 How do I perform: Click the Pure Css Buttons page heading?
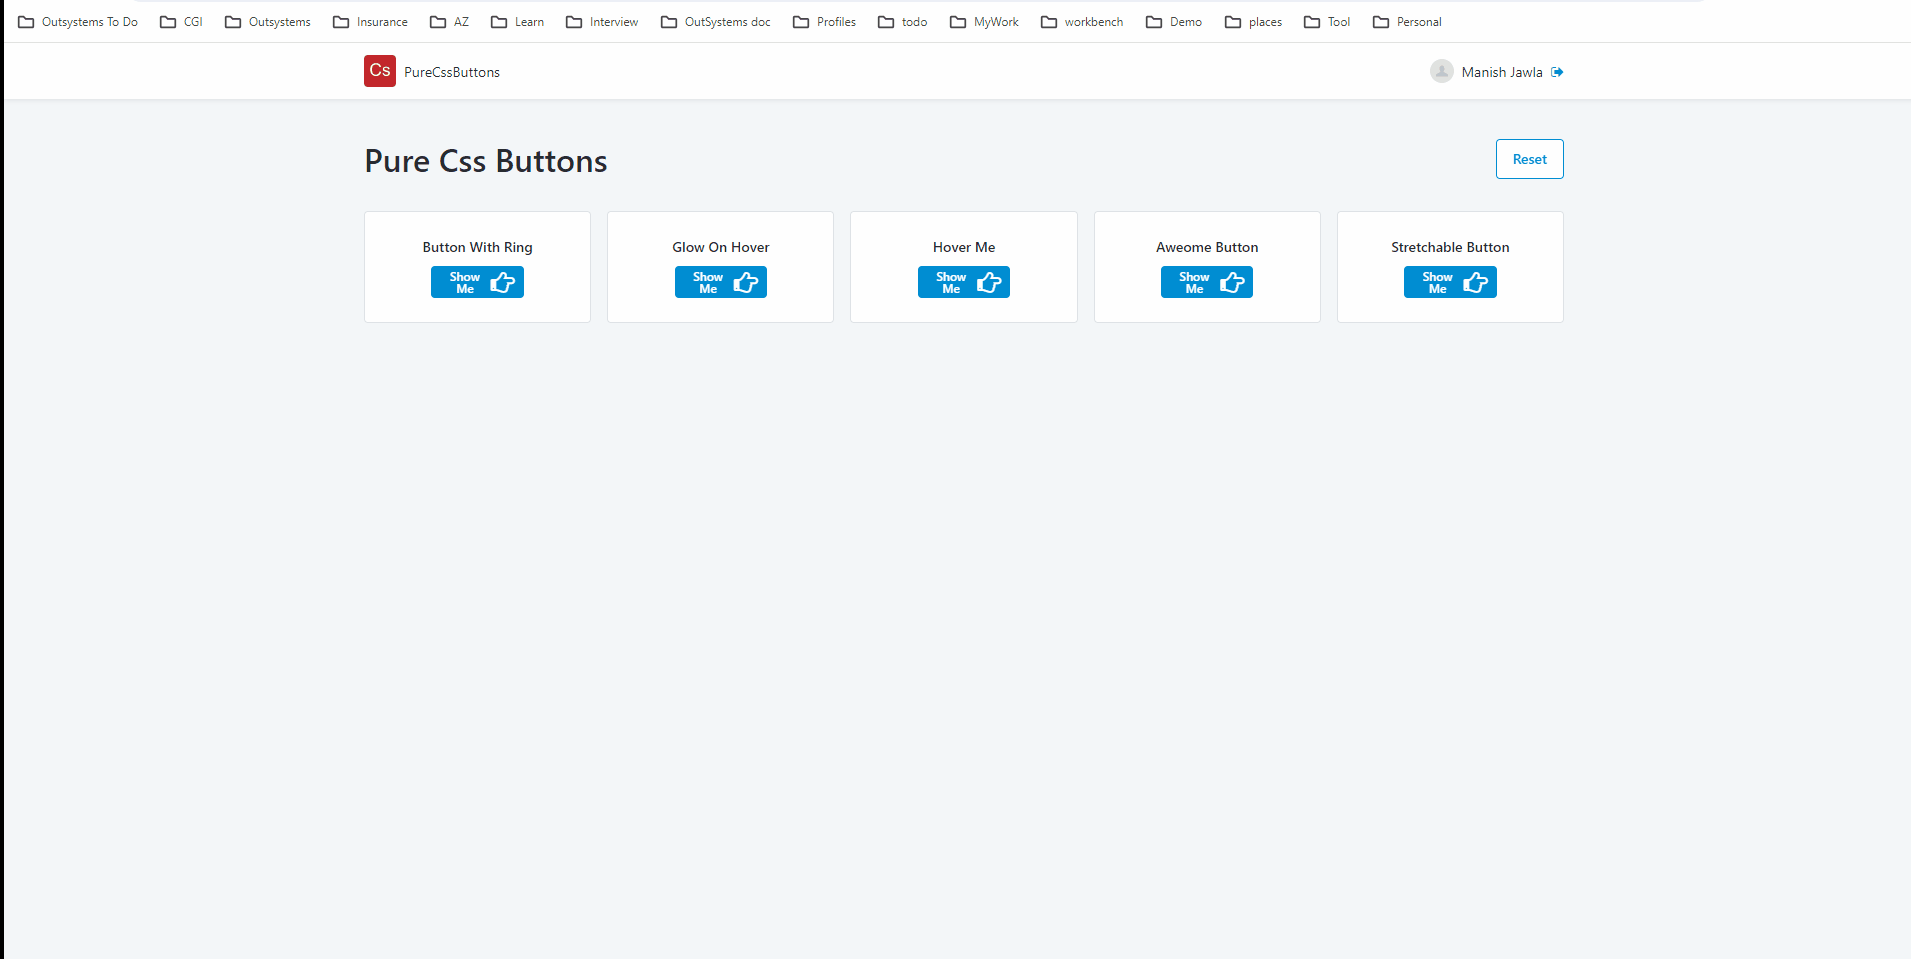(486, 161)
